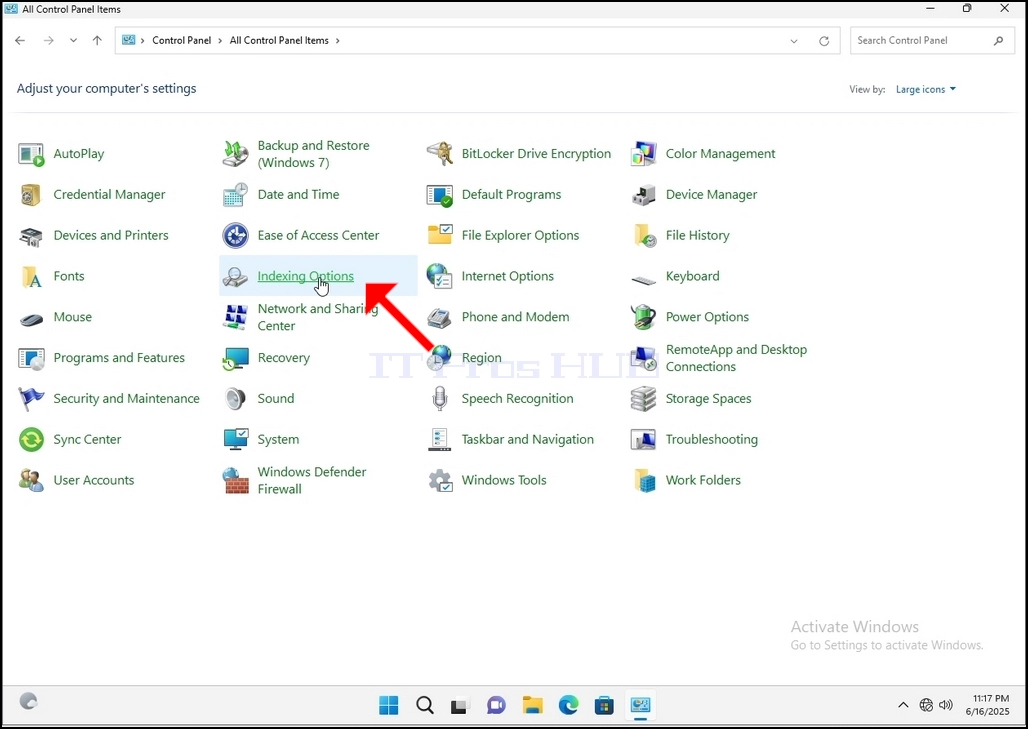
Task: Open the Power Options battery icon
Action: (x=644, y=317)
